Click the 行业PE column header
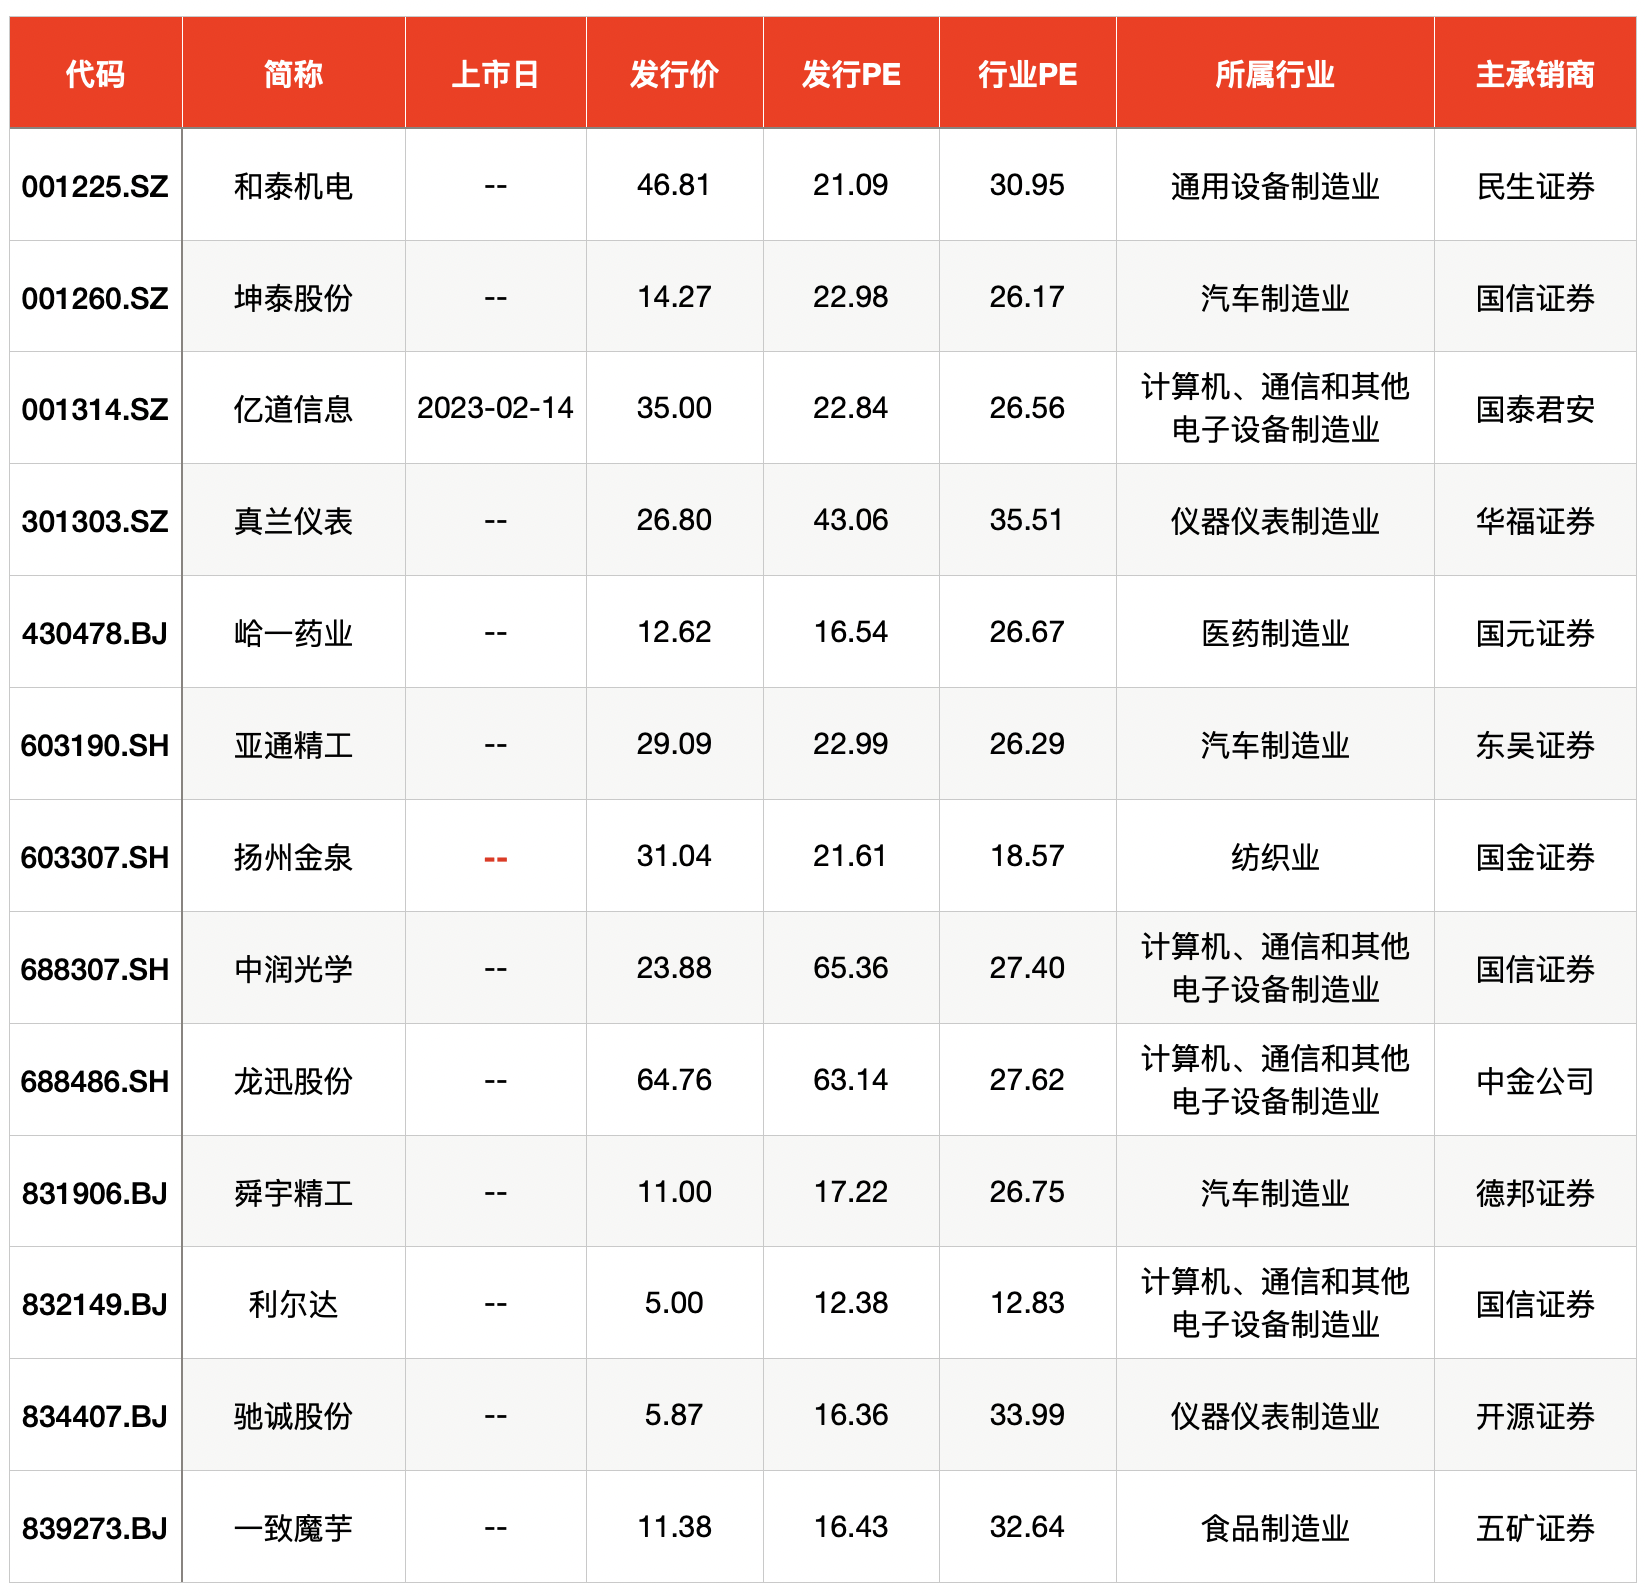The image size is (1646, 1596). 1027,74
